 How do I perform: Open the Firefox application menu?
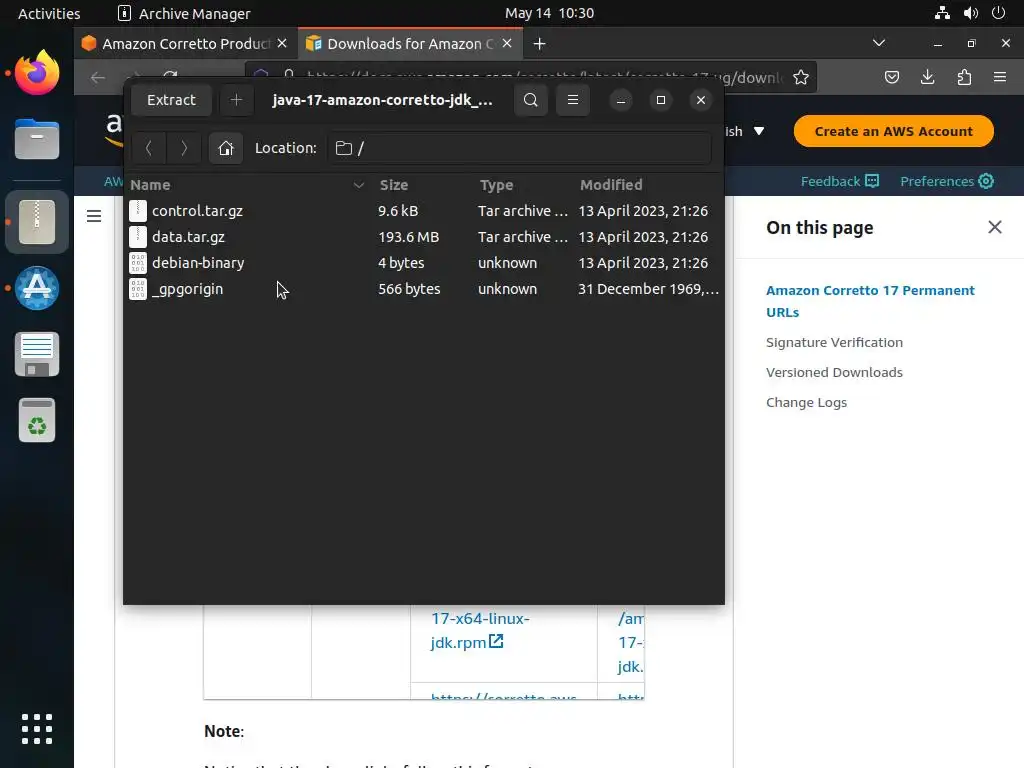(x=1000, y=78)
